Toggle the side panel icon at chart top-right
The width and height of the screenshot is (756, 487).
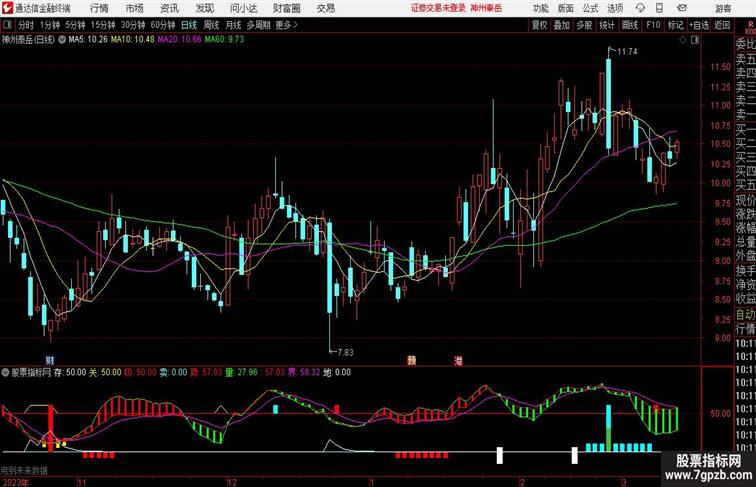click(695, 40)
